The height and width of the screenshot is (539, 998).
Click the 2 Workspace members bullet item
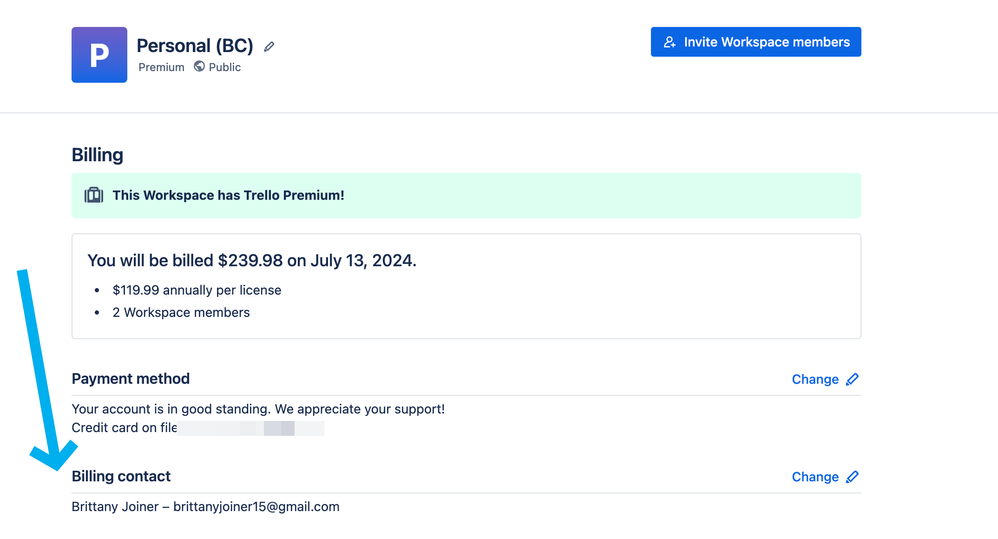tap(181, 312)
